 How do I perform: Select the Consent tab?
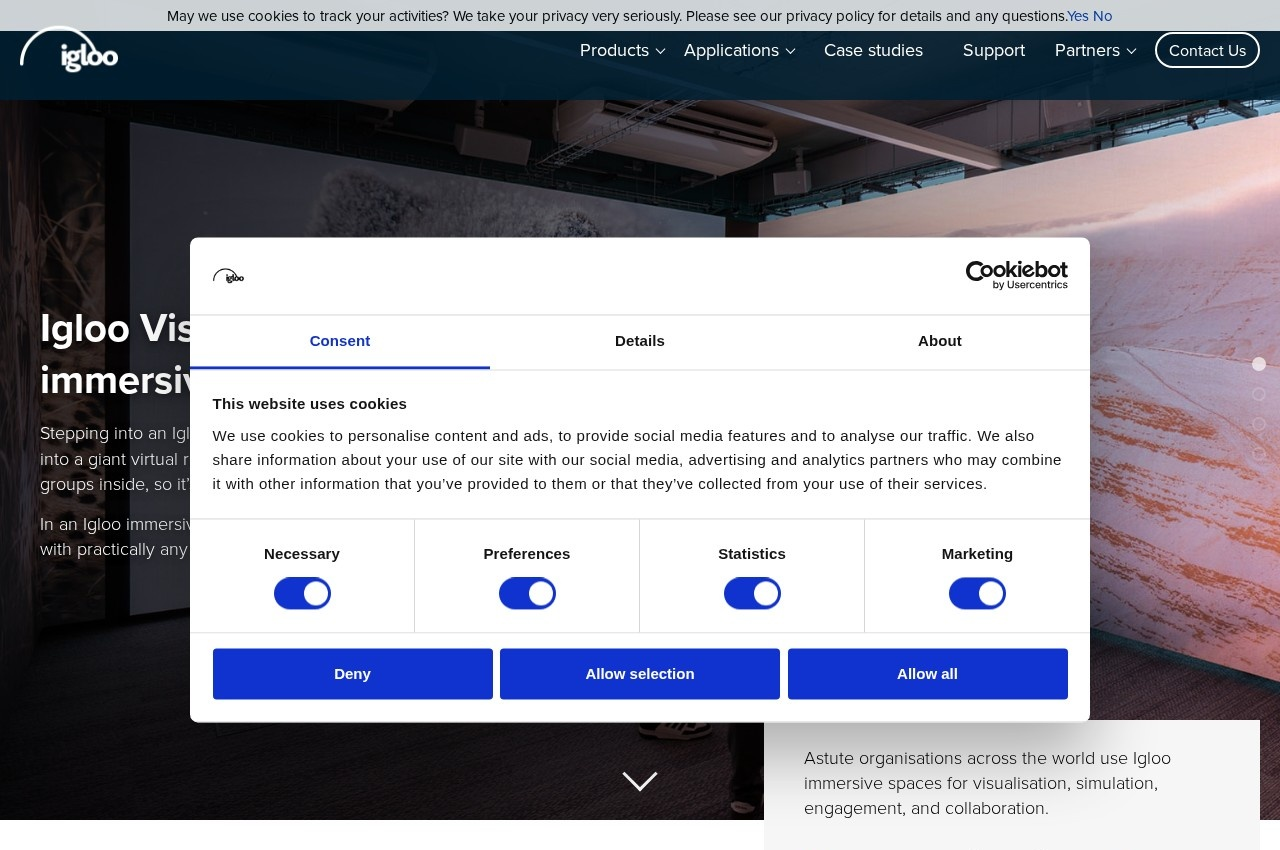[x=340, y=342]
